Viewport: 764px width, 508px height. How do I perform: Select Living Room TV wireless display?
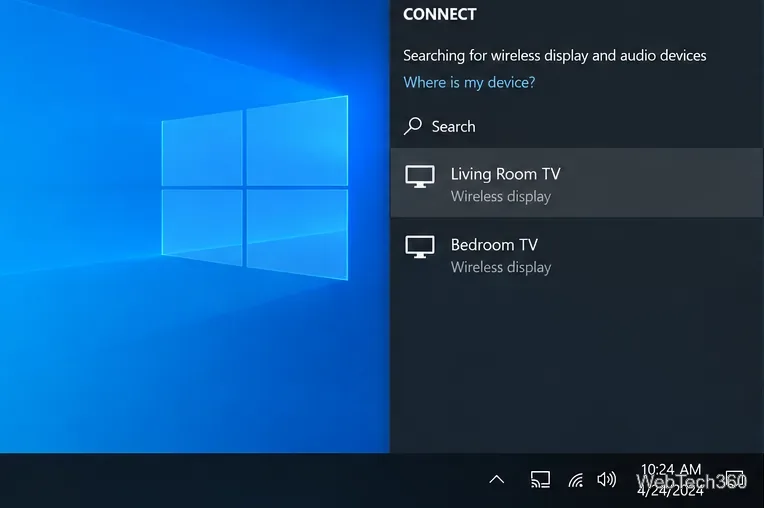[577, 183]
